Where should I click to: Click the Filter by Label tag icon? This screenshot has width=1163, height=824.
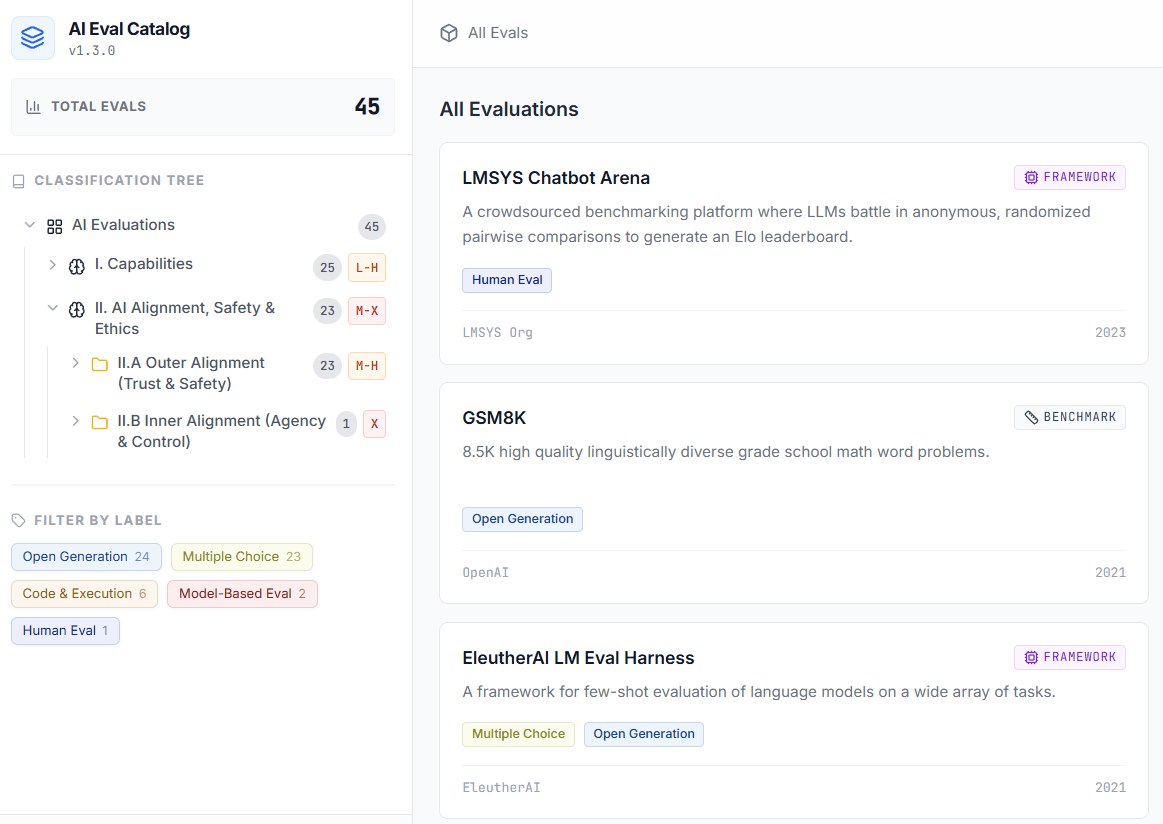18,521
